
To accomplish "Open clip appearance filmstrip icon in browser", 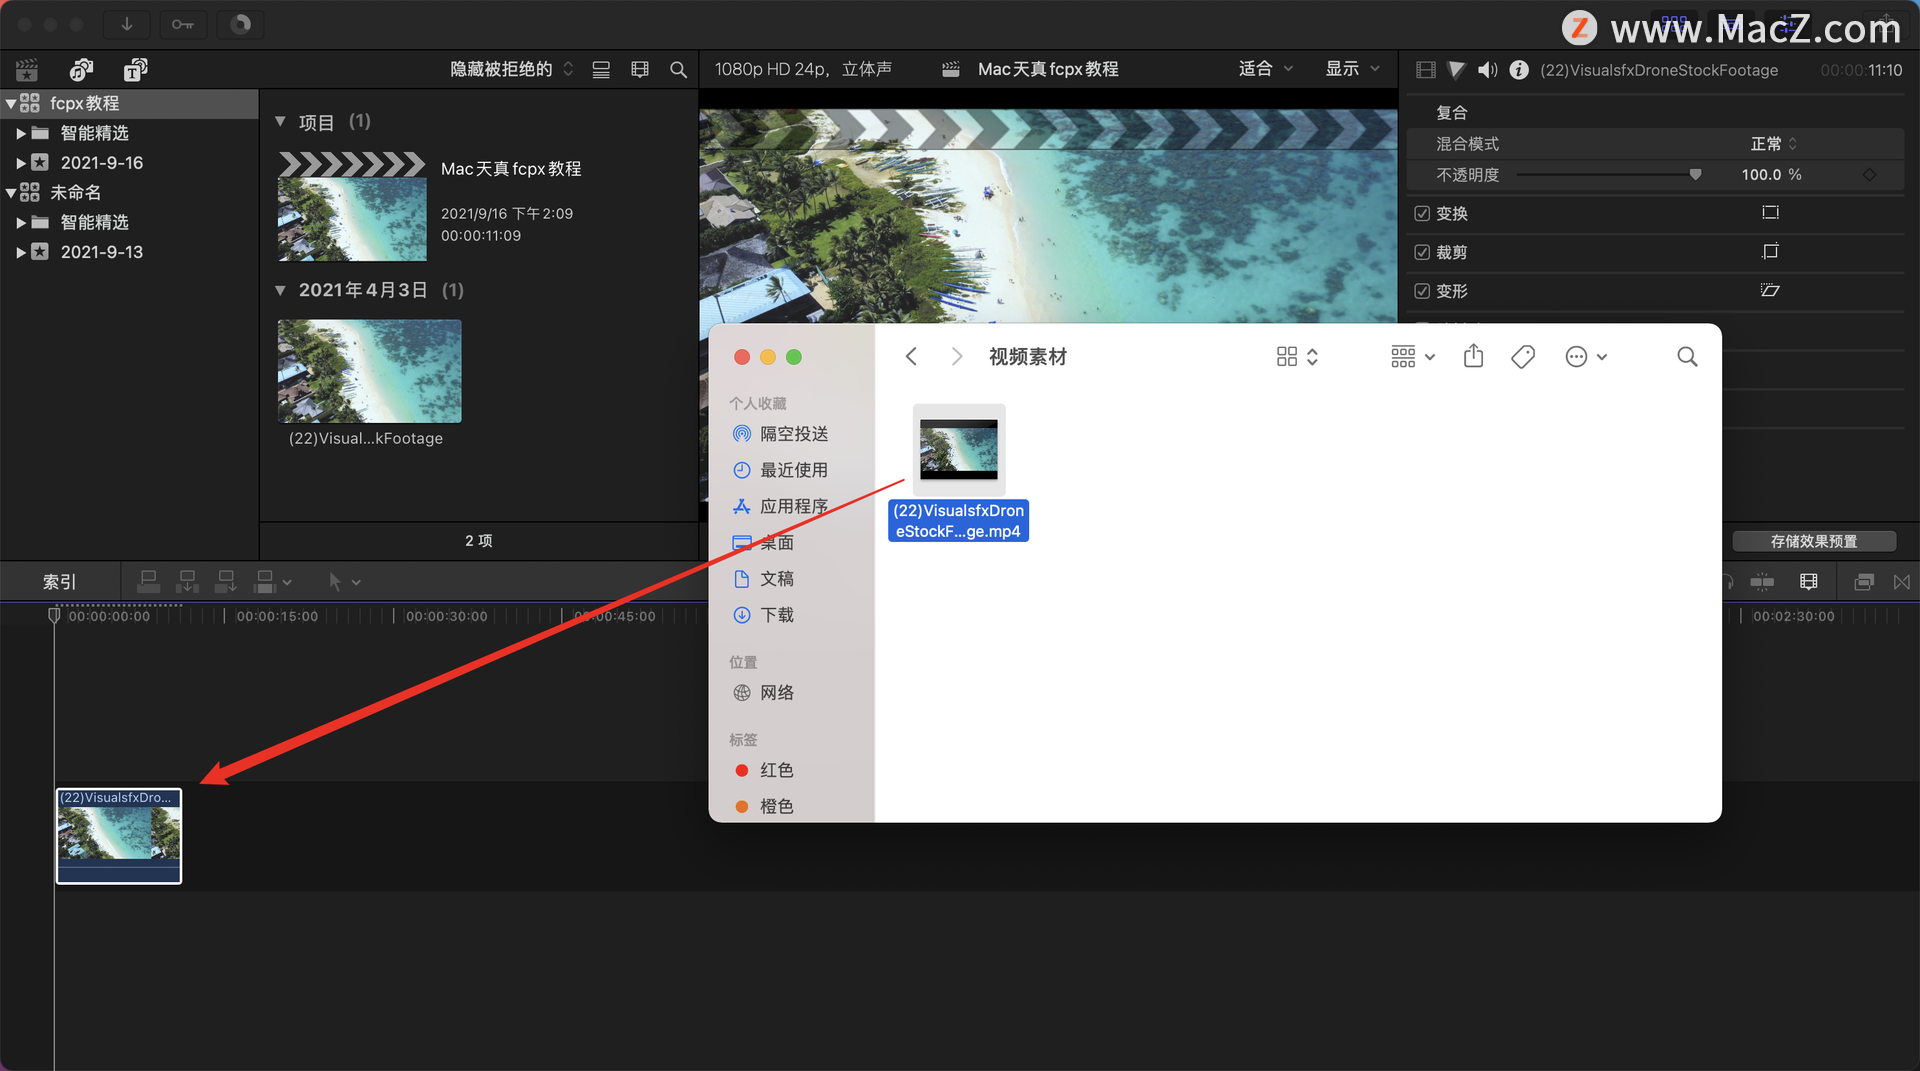I will pyautogui.click(x=640, y=70).
